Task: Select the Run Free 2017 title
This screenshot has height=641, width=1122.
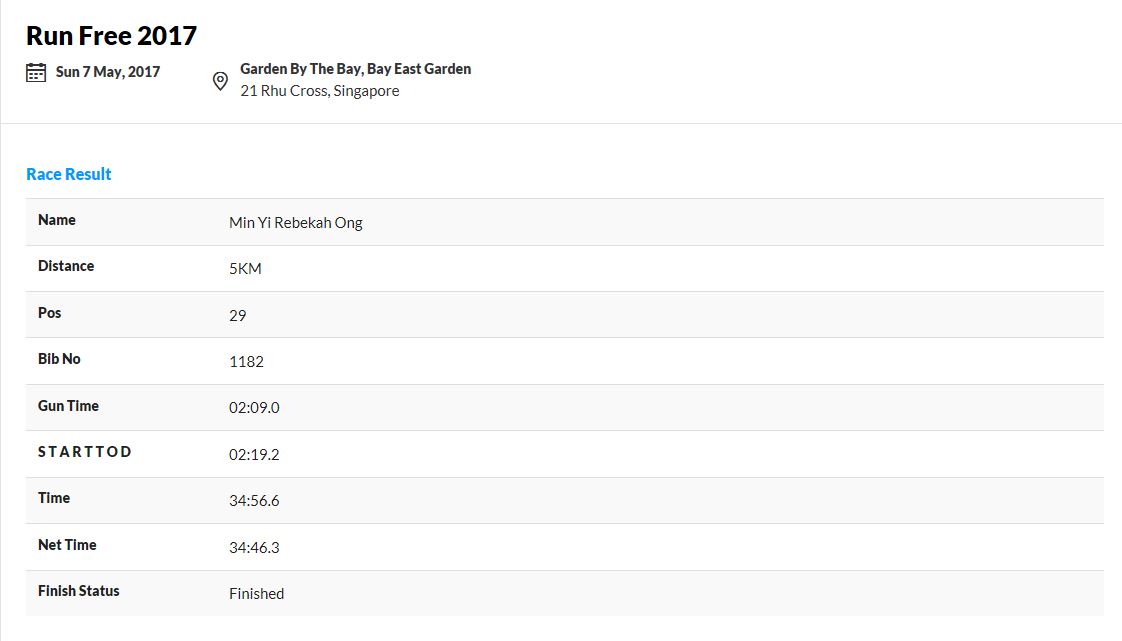Action: [x=112, y=36]
